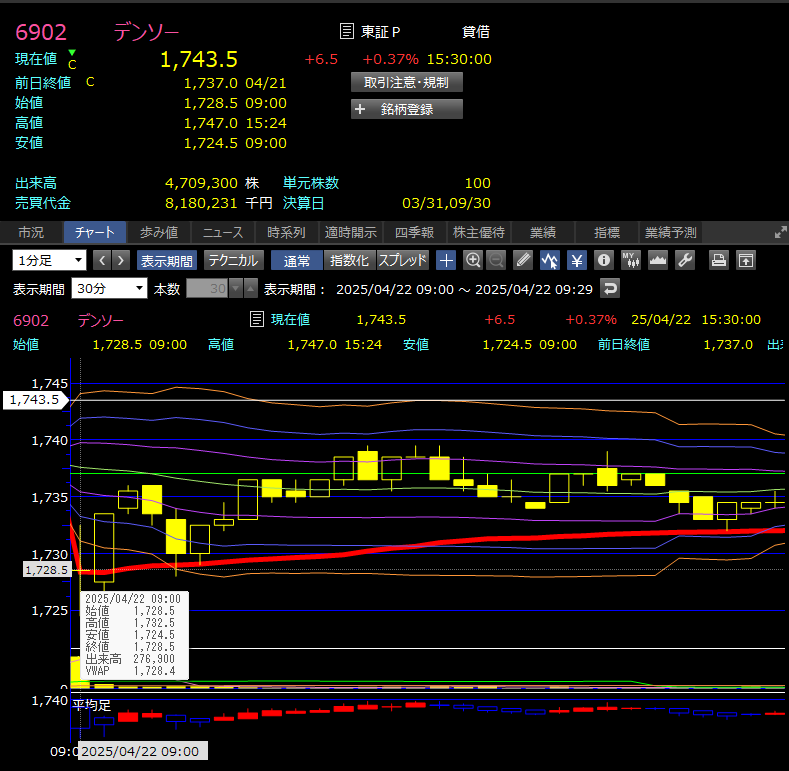
Task: Open the MY chart settings icon
Action: coord(630,260)
